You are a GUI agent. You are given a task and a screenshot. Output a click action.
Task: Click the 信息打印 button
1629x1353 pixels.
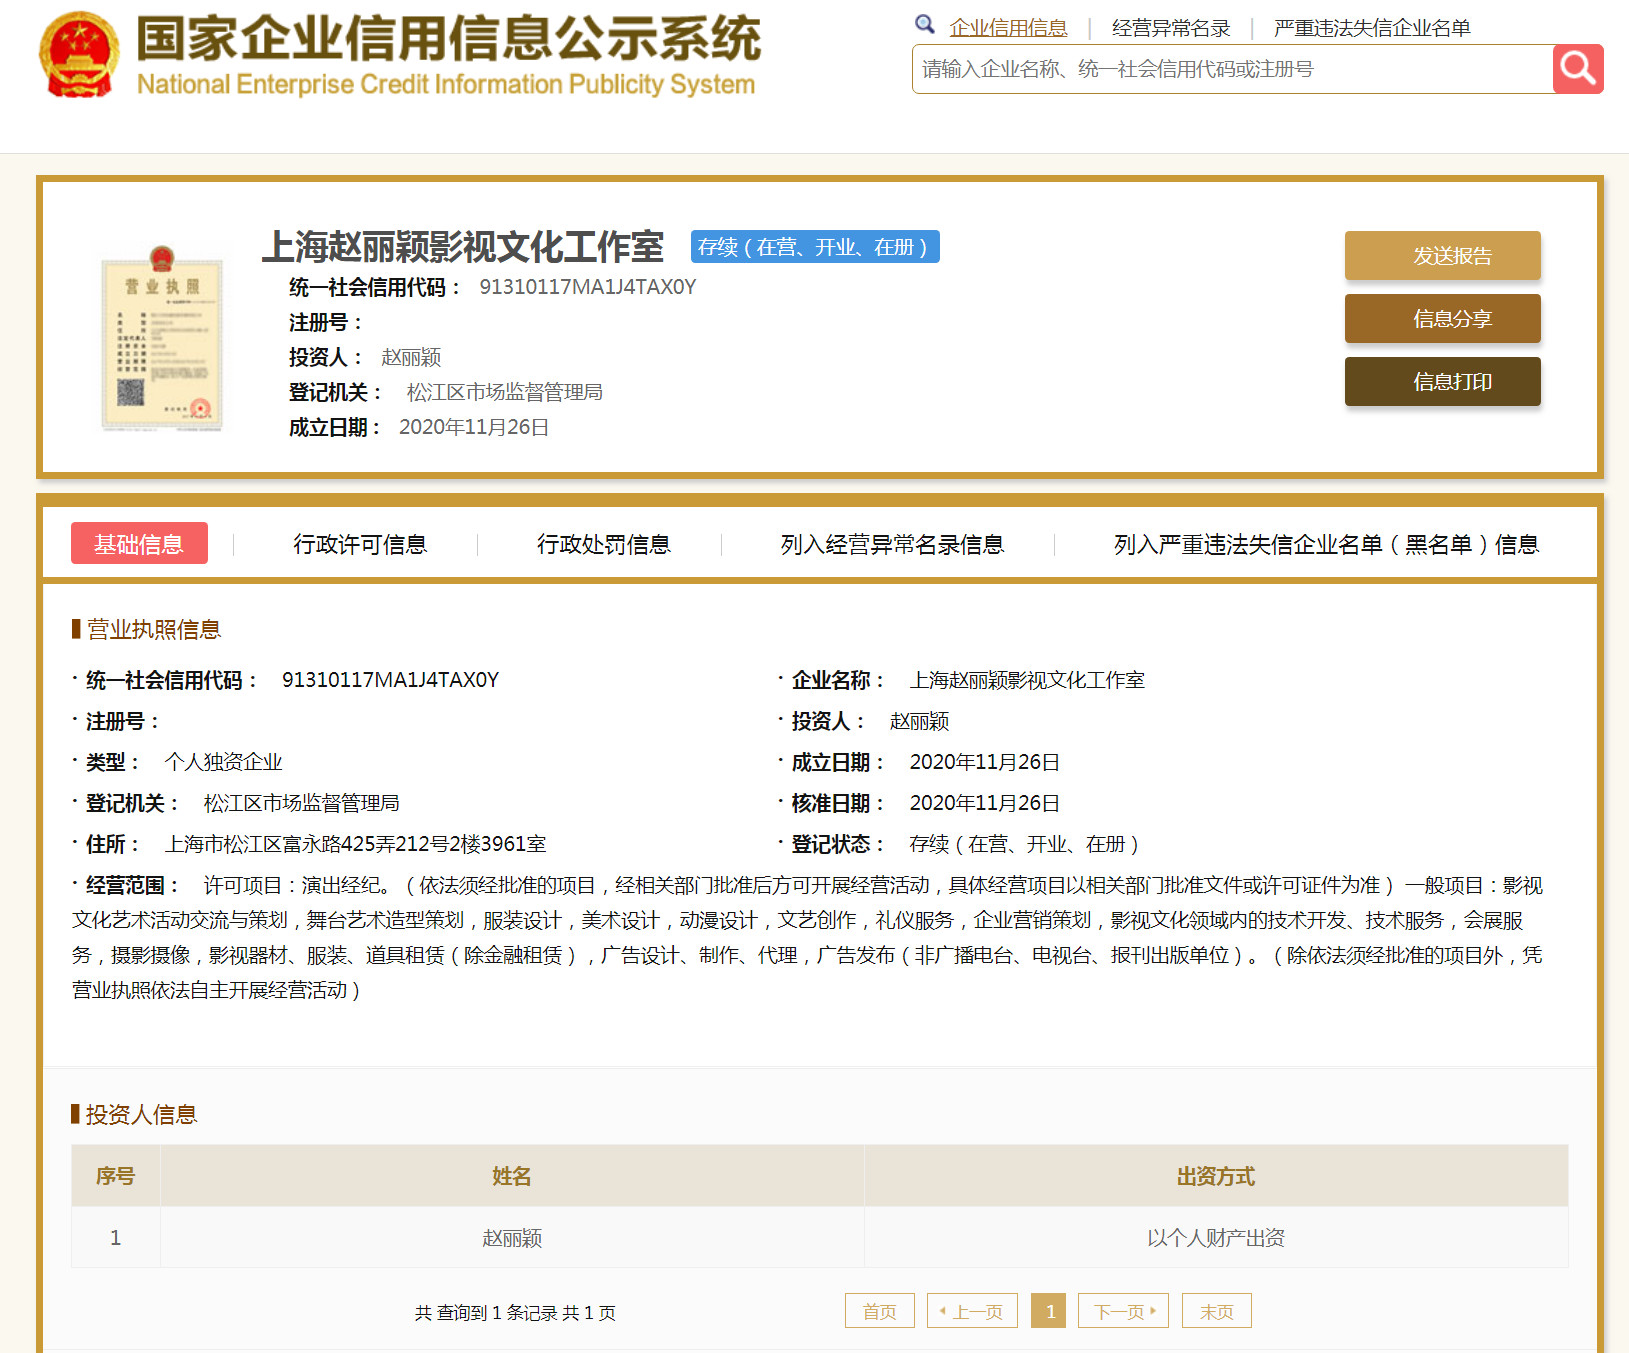click(x=1442, y=381)
